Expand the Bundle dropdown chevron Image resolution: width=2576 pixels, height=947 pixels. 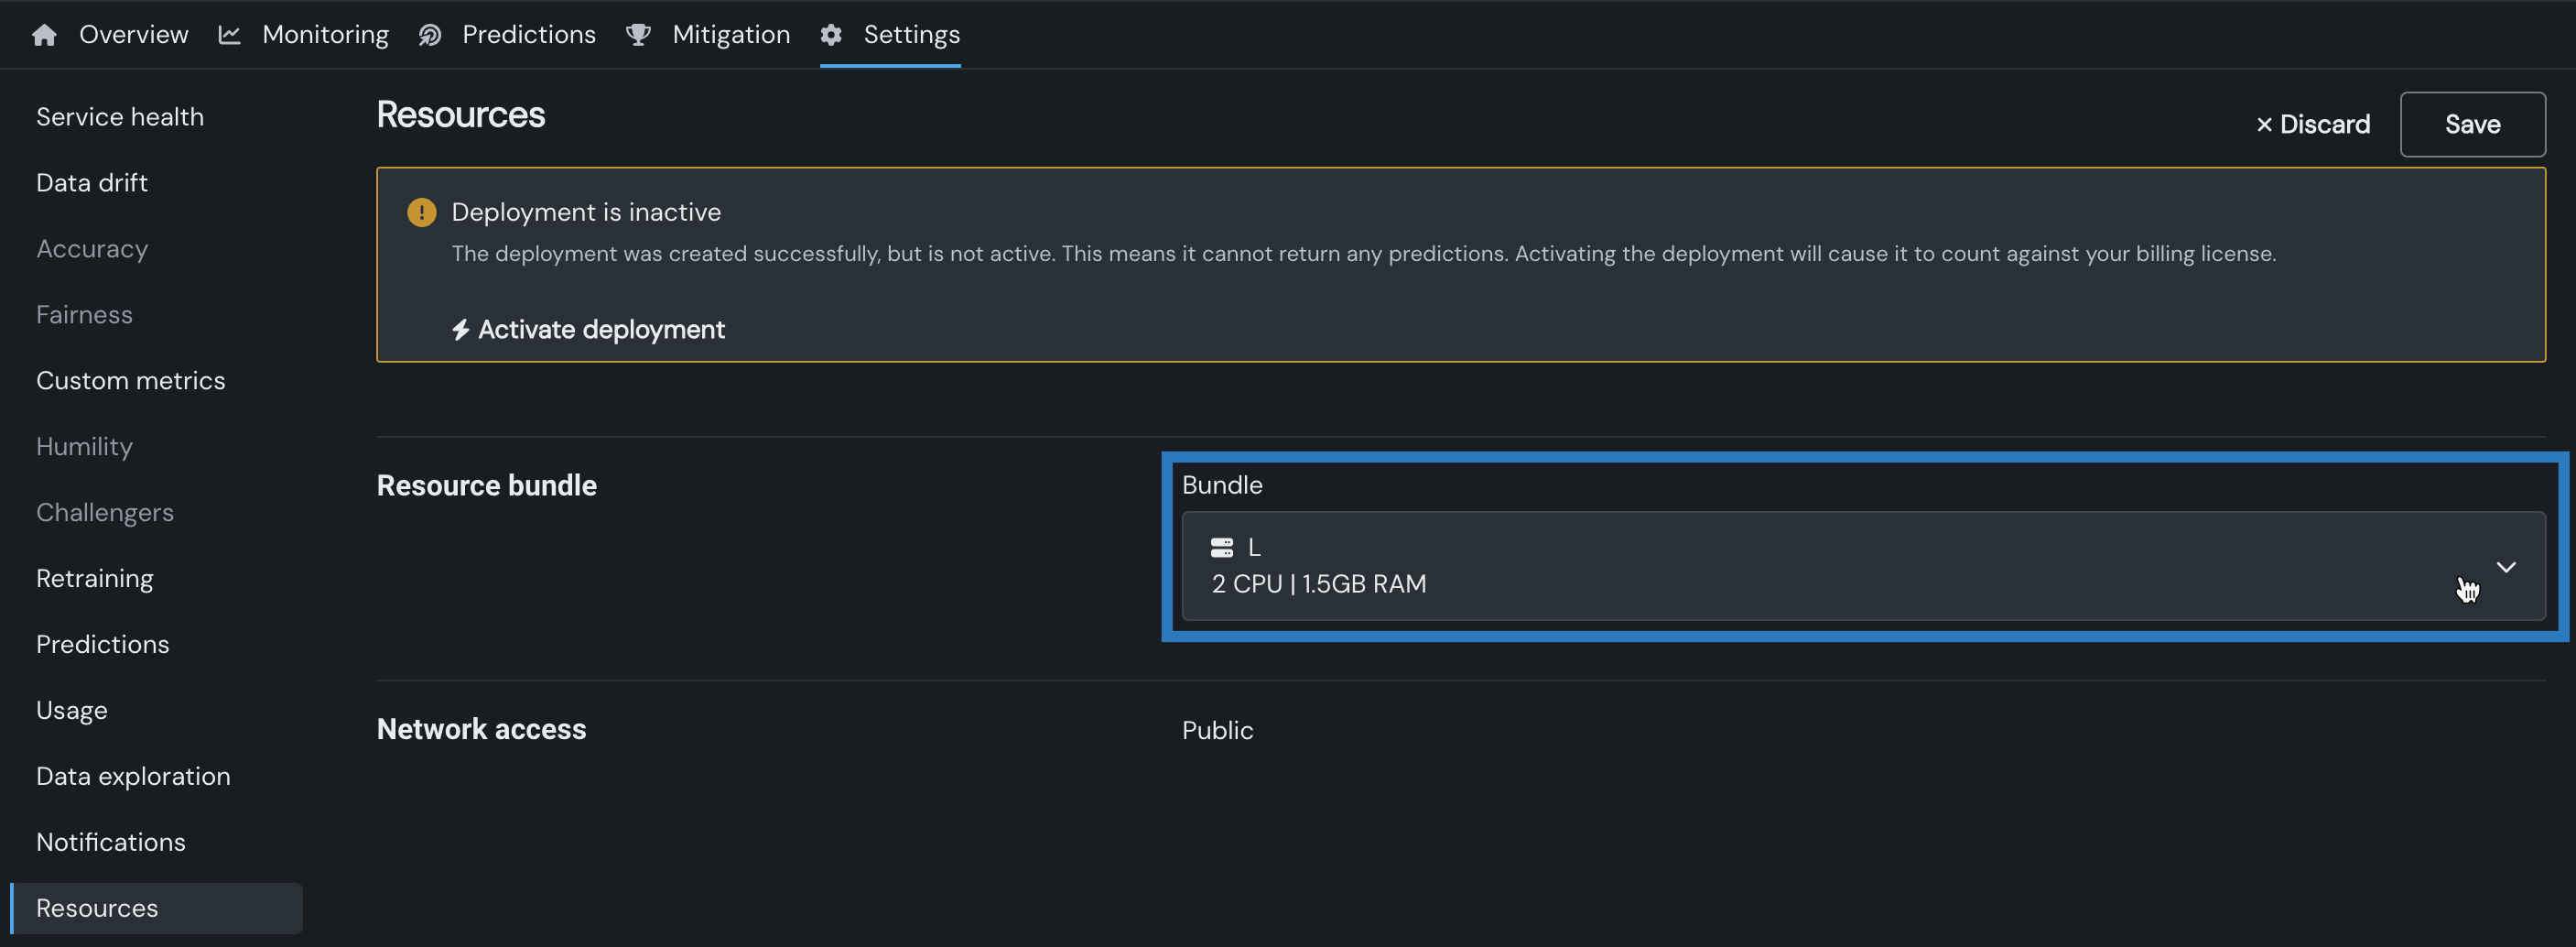point(2505,567)
